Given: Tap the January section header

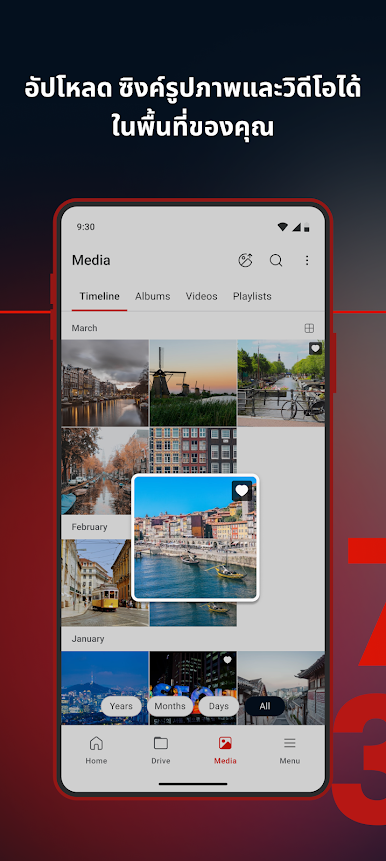Looking at the screenshot, I should coord(88,639).
